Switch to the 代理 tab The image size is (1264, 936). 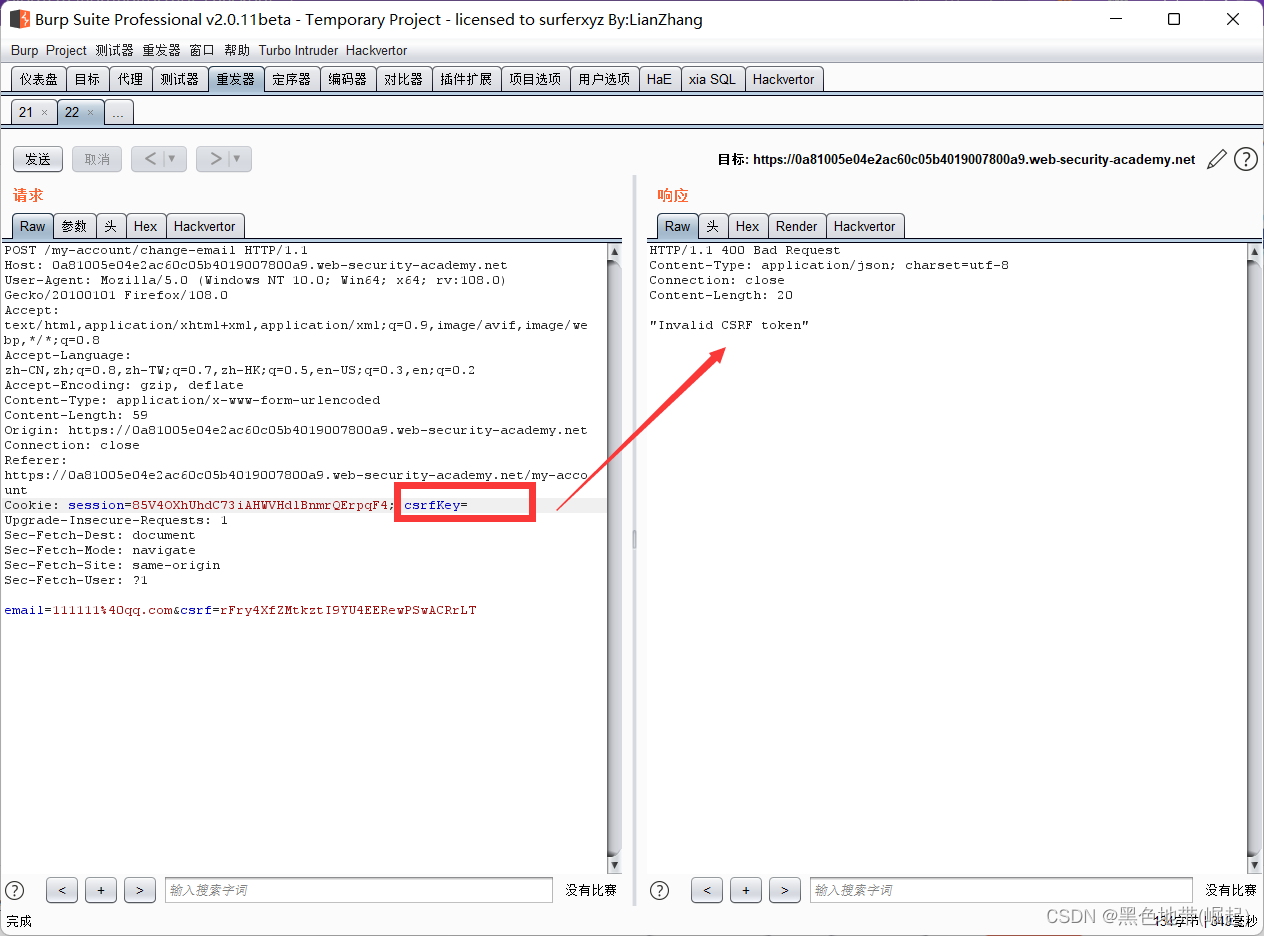tap(130, 79)
